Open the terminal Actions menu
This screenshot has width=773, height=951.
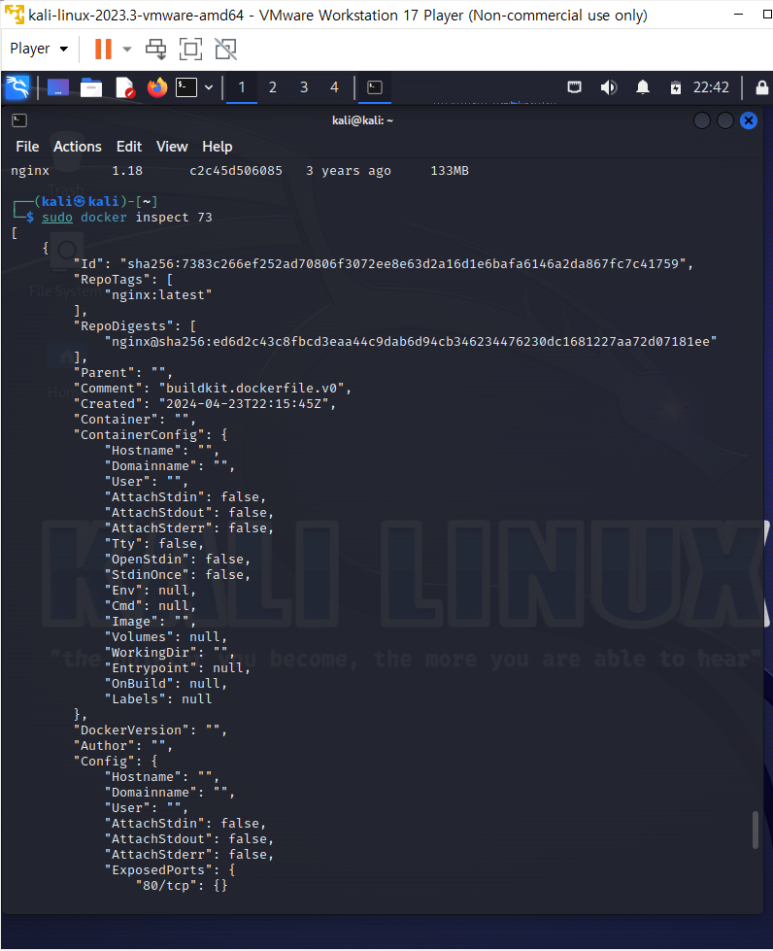[77, 147]
